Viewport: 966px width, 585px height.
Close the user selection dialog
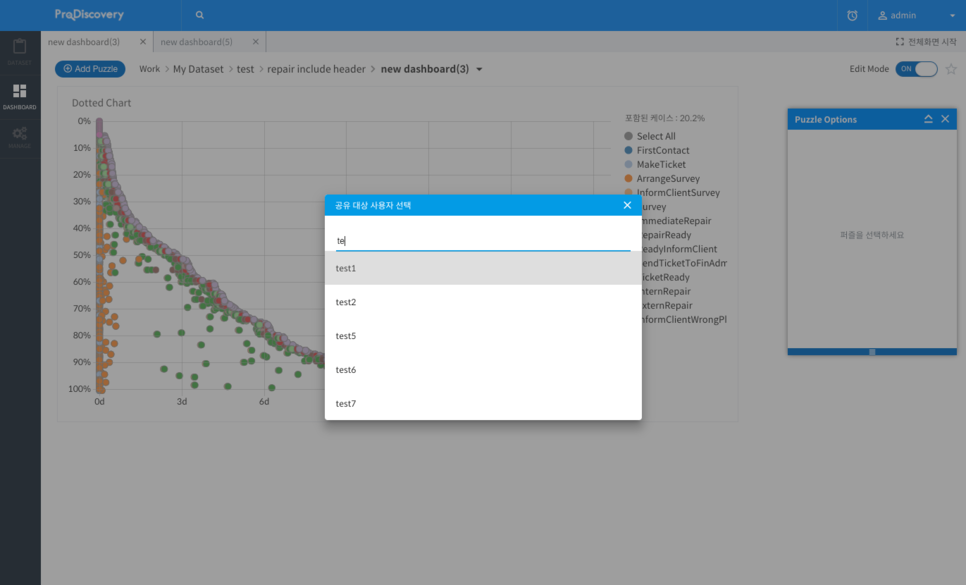pos(627,205)
